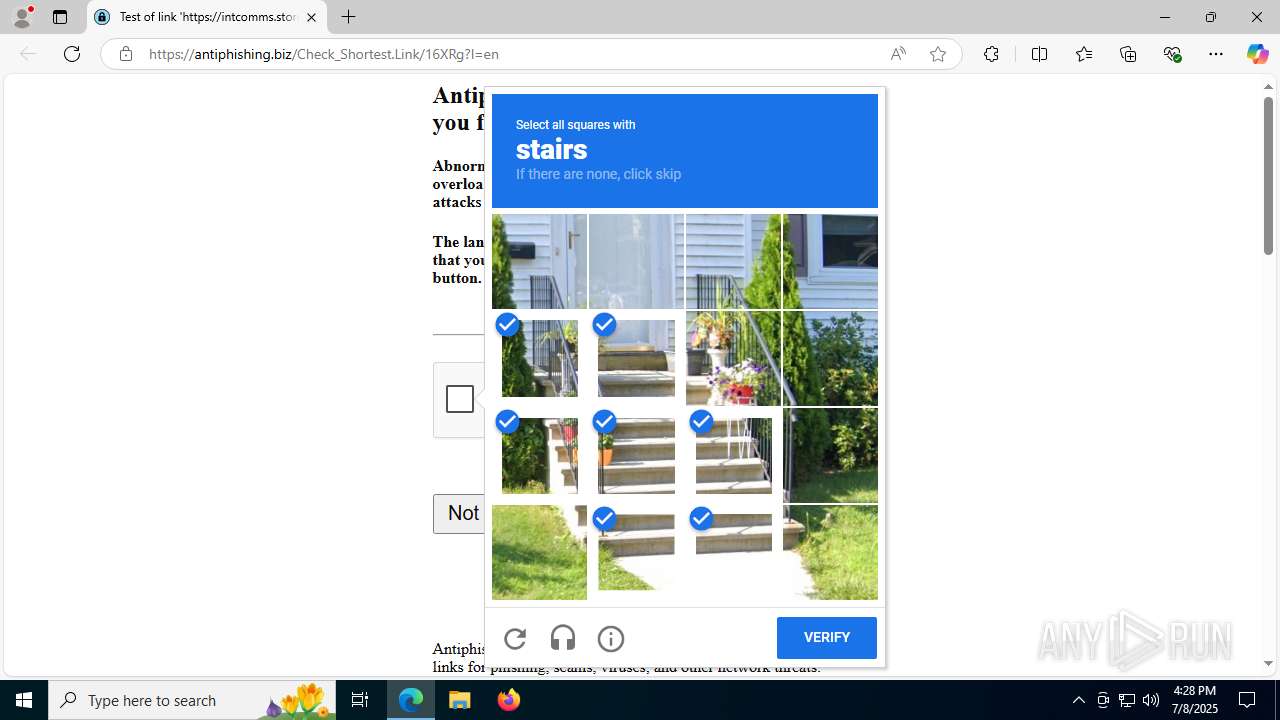Click the taskbar search box
Screen dimensions: 1280x720
(x=192, y=700)
